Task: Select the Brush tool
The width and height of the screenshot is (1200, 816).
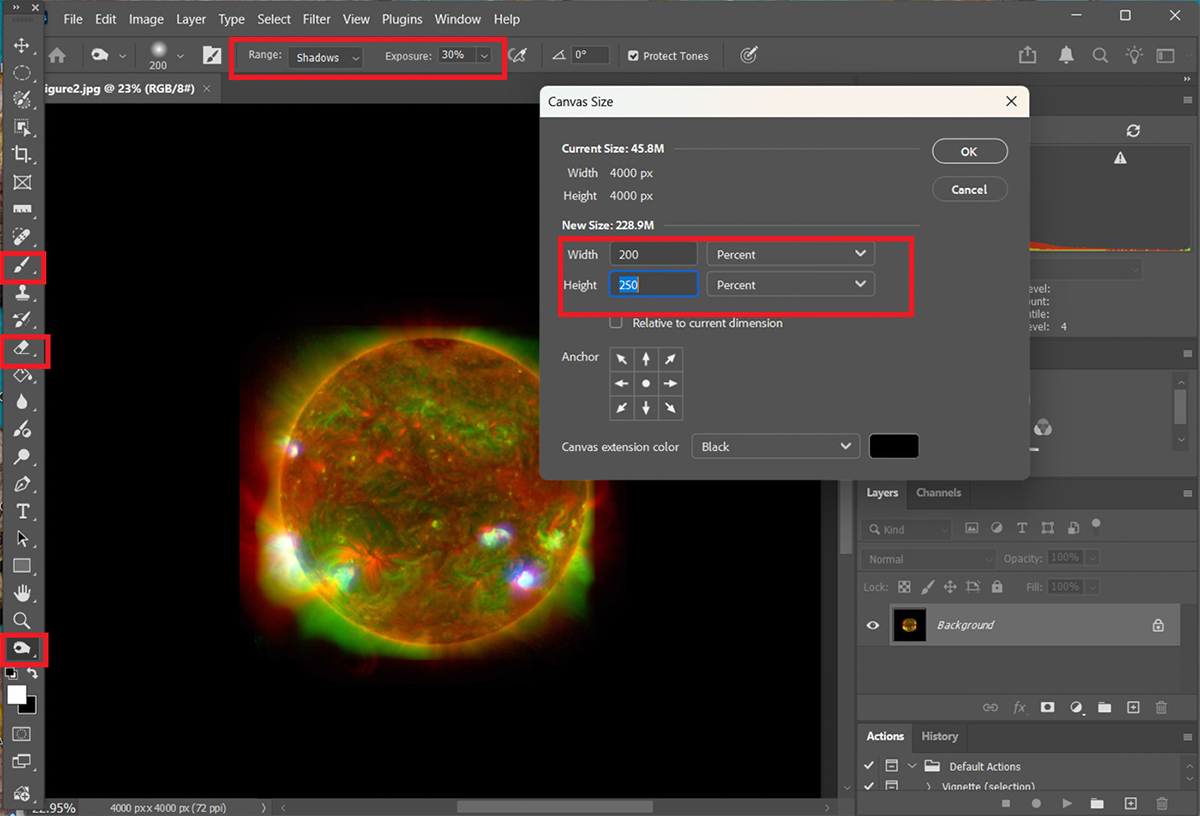Action: (x=22, y=267)
